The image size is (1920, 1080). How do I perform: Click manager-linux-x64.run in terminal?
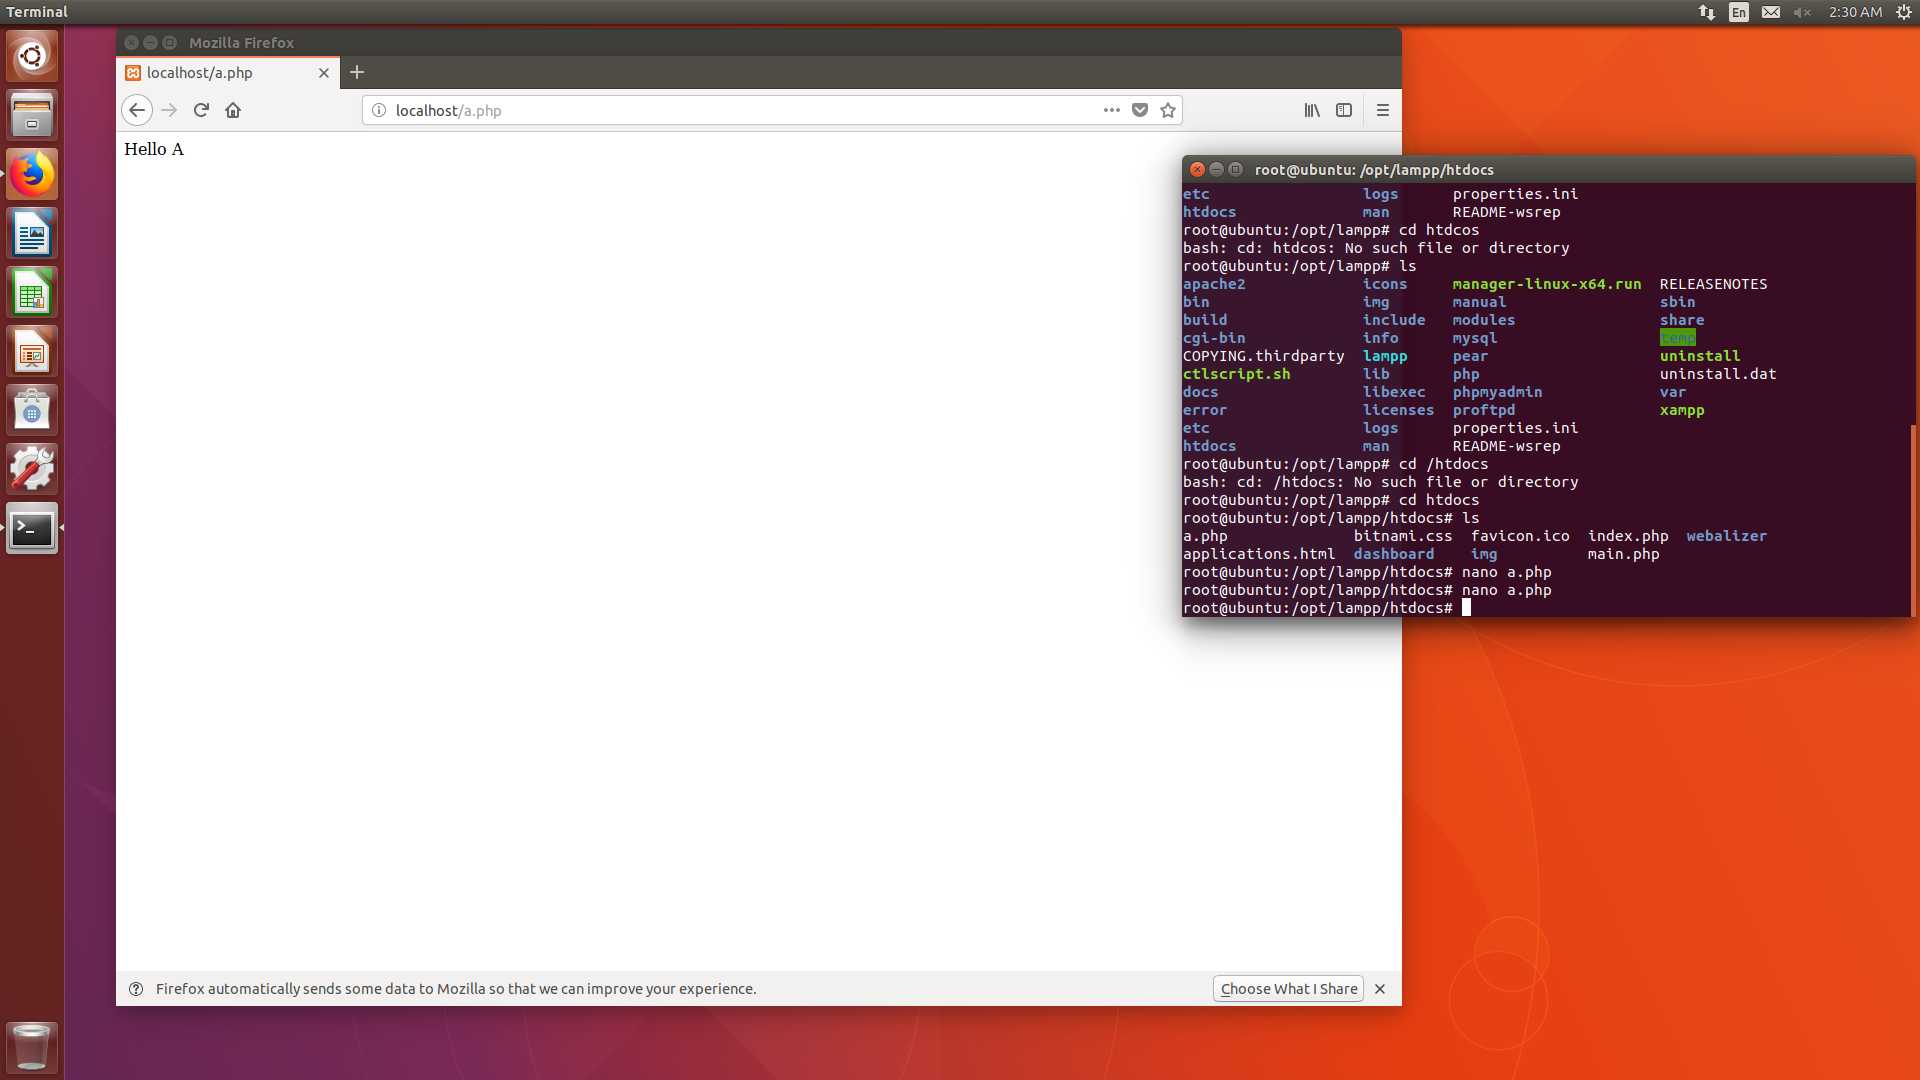tap(1547, 284)
